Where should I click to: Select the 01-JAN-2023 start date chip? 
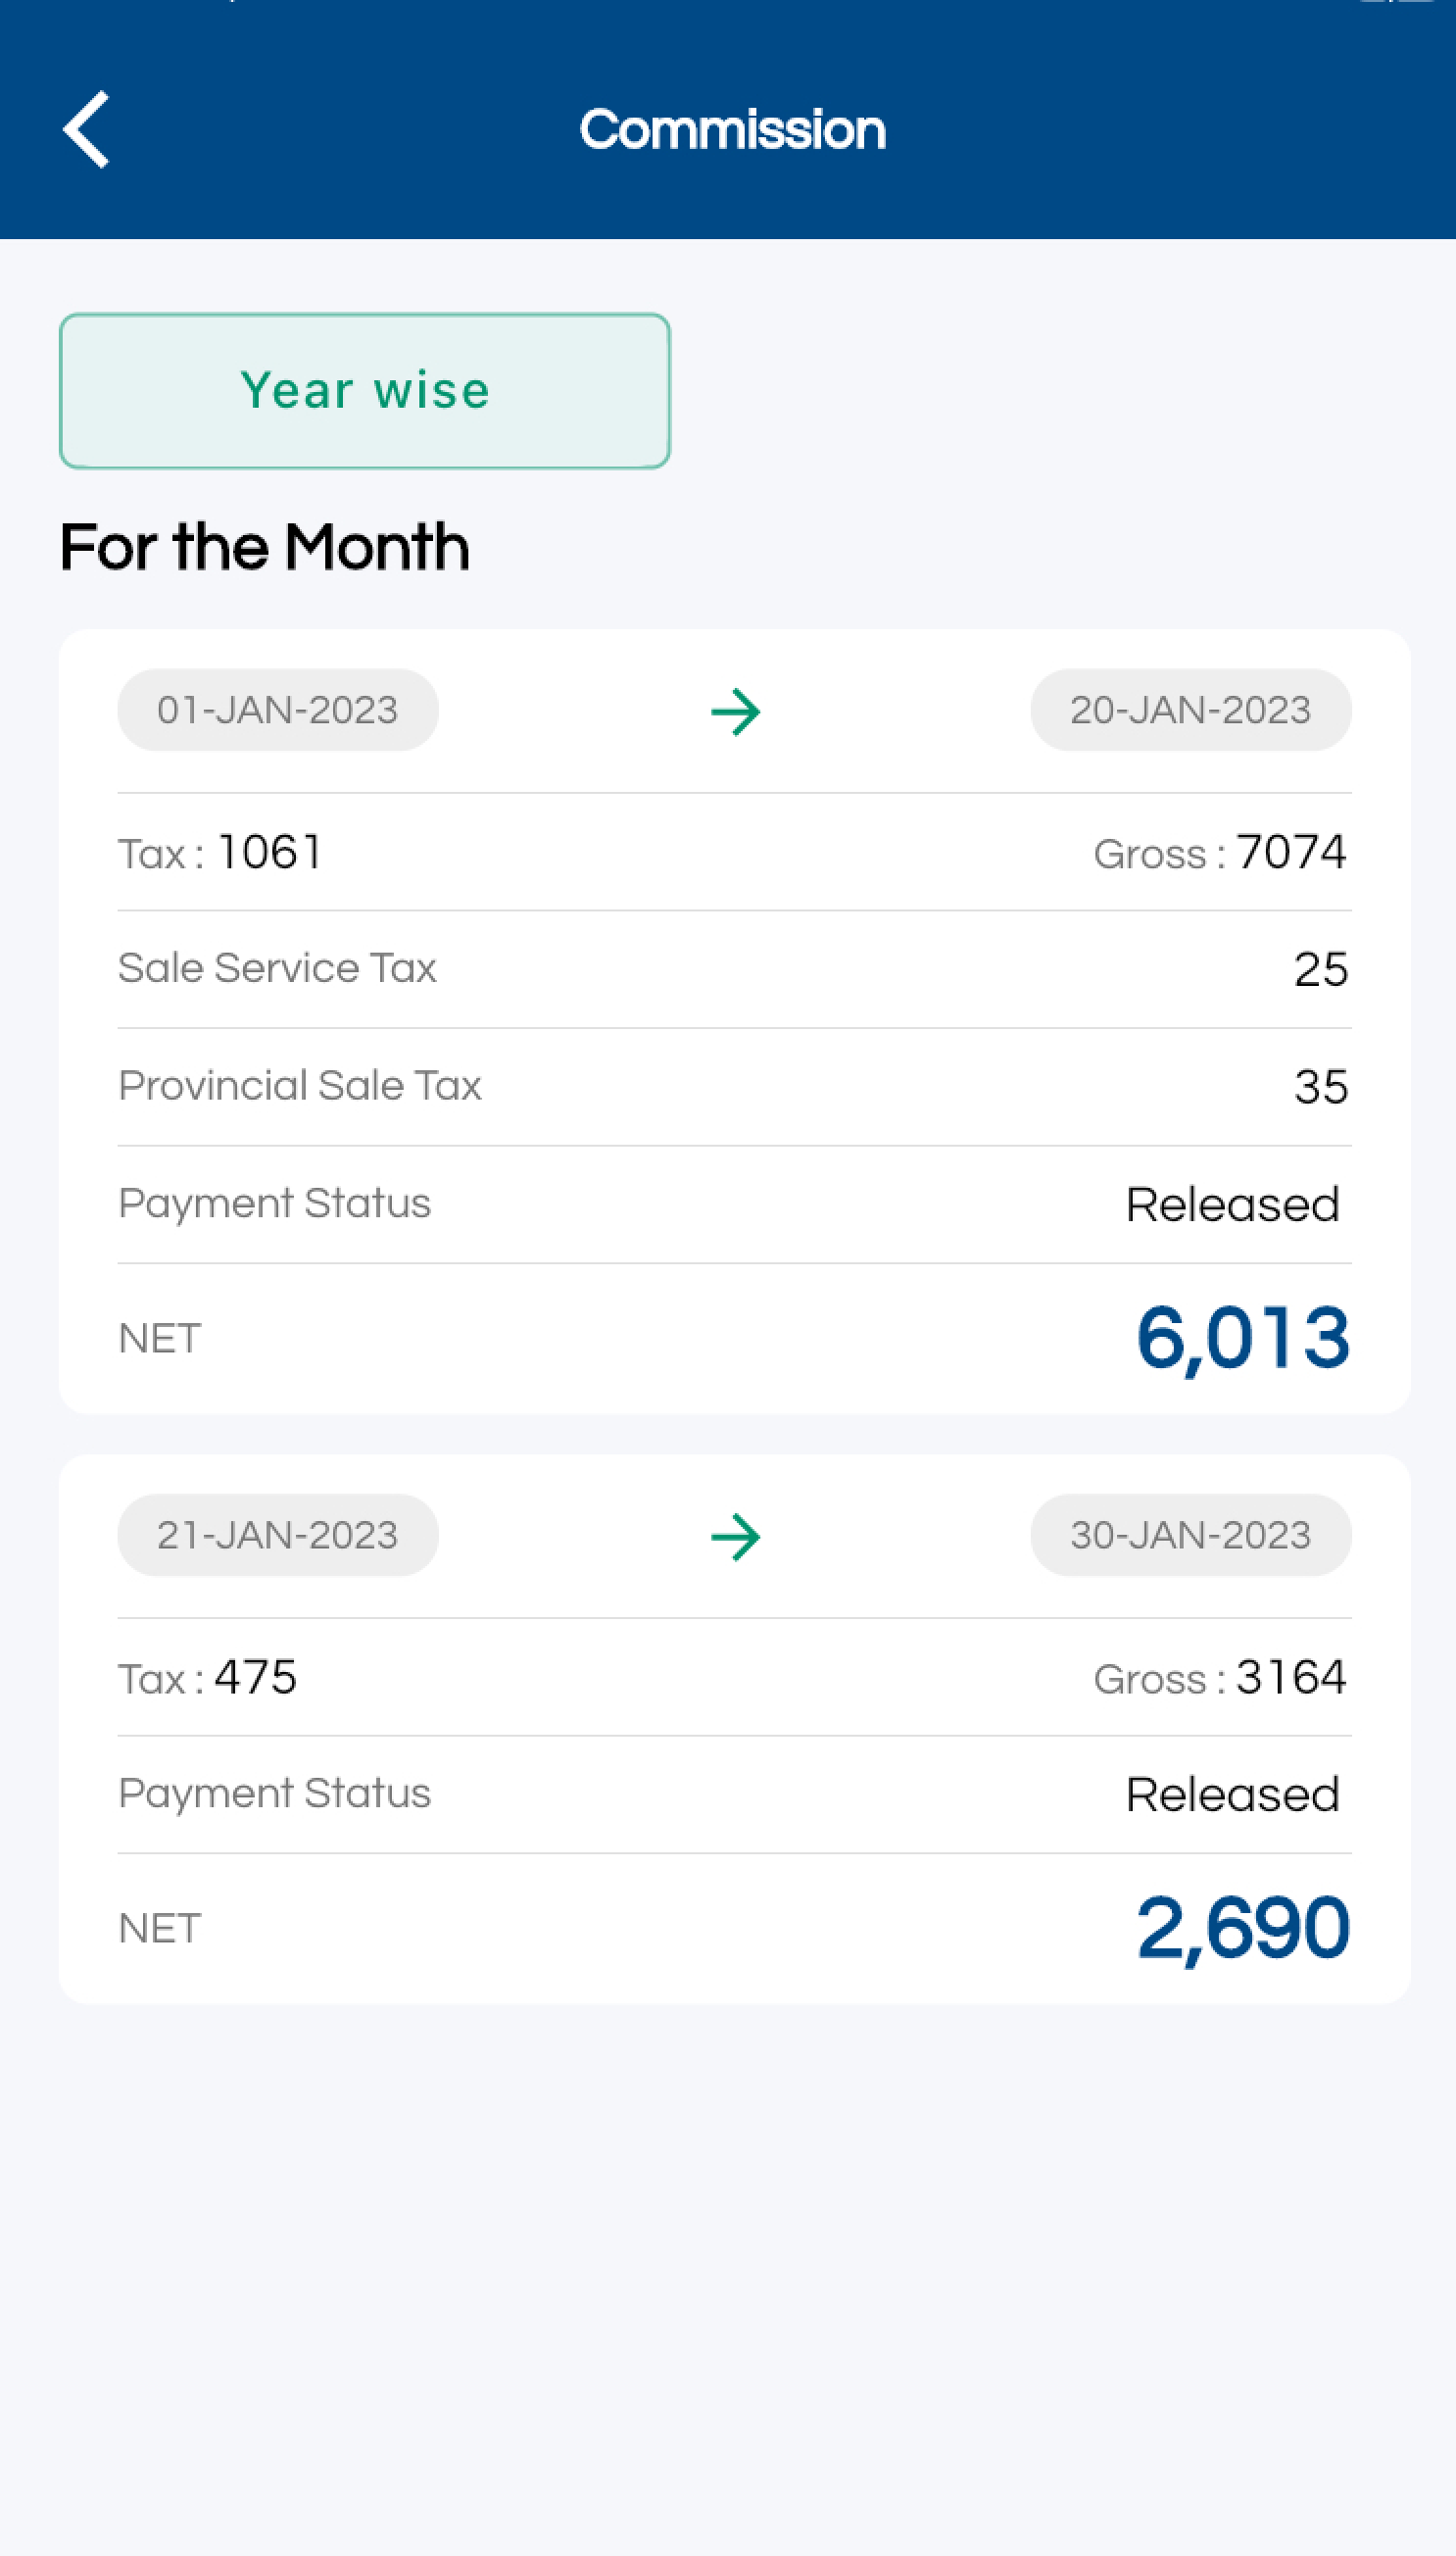point(278,710)
